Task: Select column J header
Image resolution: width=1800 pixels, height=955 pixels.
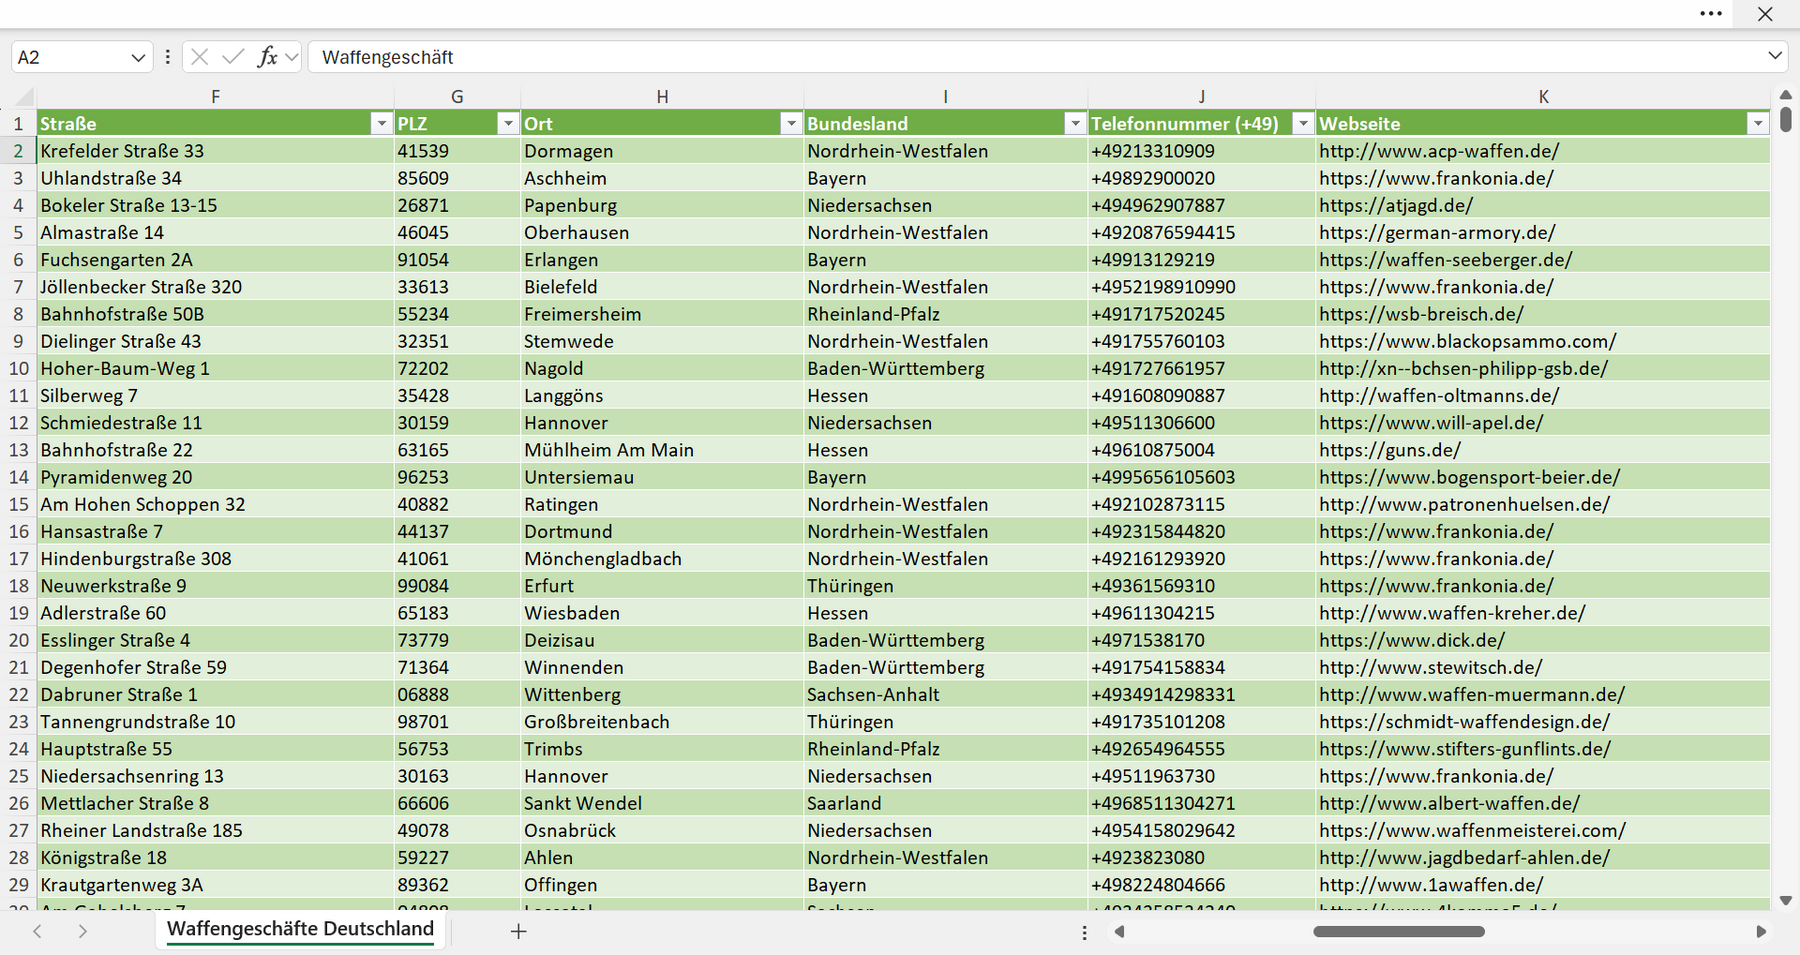Action: pos(1201,97)
